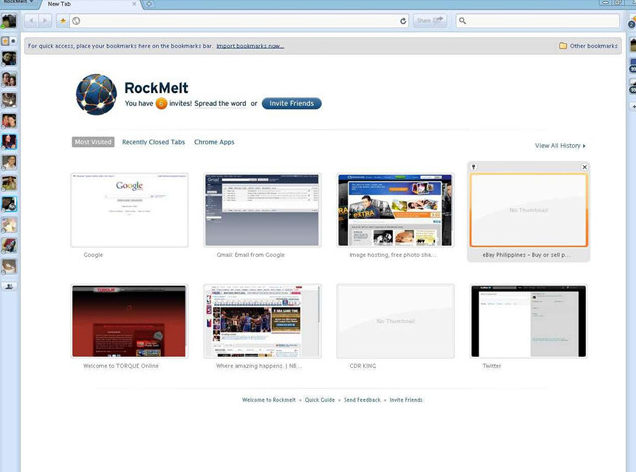Click the Share button

click(430, 20)
